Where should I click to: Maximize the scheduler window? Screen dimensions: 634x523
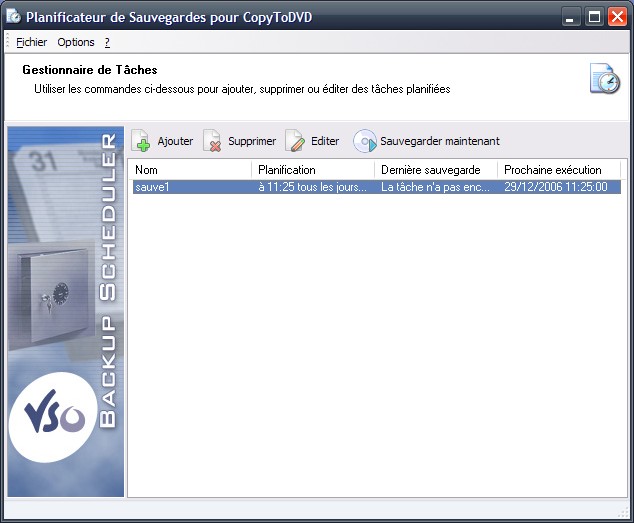[594, 16]
